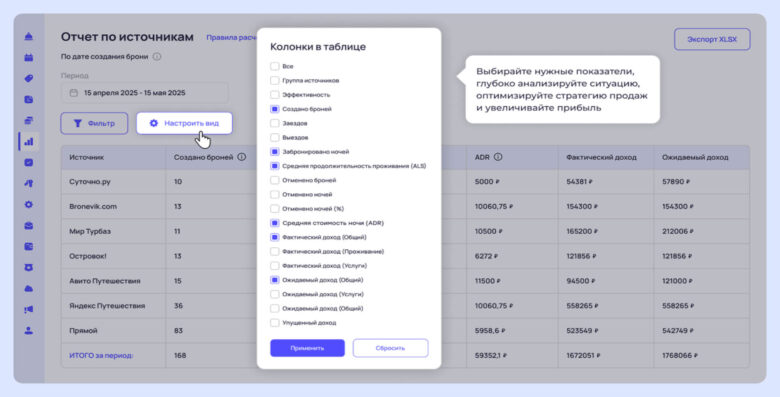Open the checkmark tasks sidebar icon
Image resolution: width=780 pixels, height=397 pixels.
coord(29,163)
